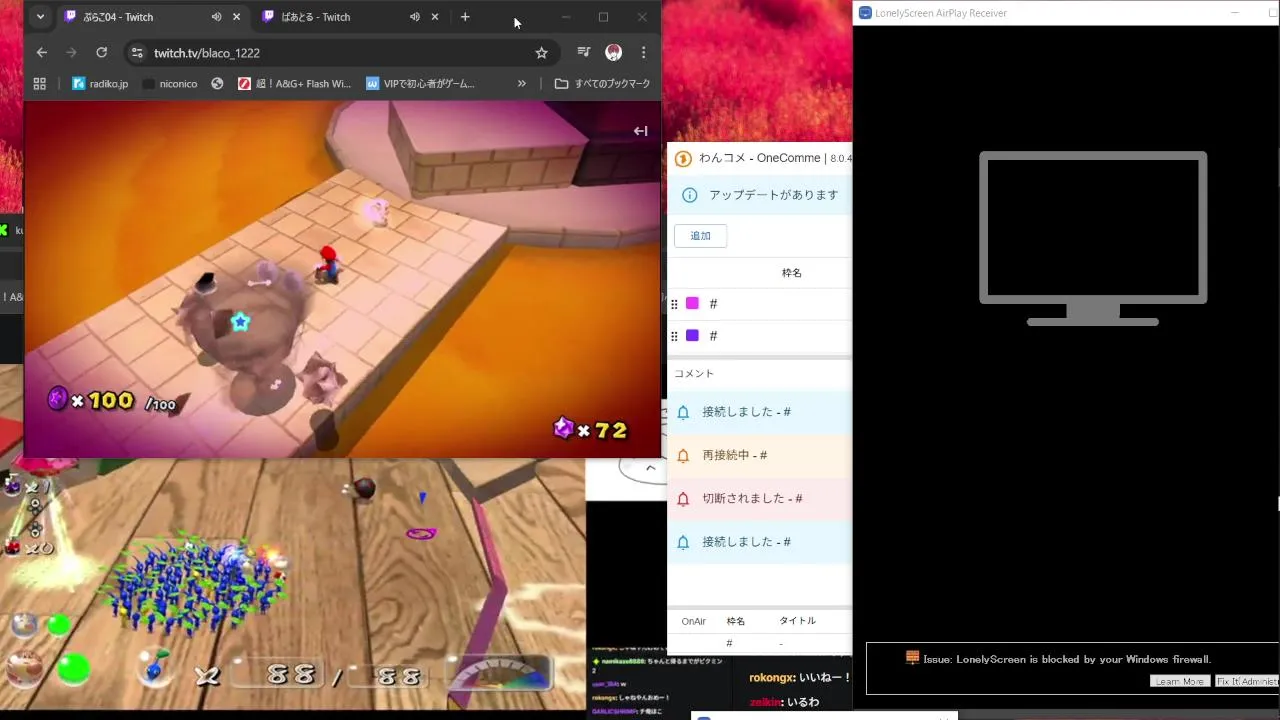Click Fix It in LonelyScreen
The height and width of the screenshot is (720, 1280).
[x=1246, y=681]
